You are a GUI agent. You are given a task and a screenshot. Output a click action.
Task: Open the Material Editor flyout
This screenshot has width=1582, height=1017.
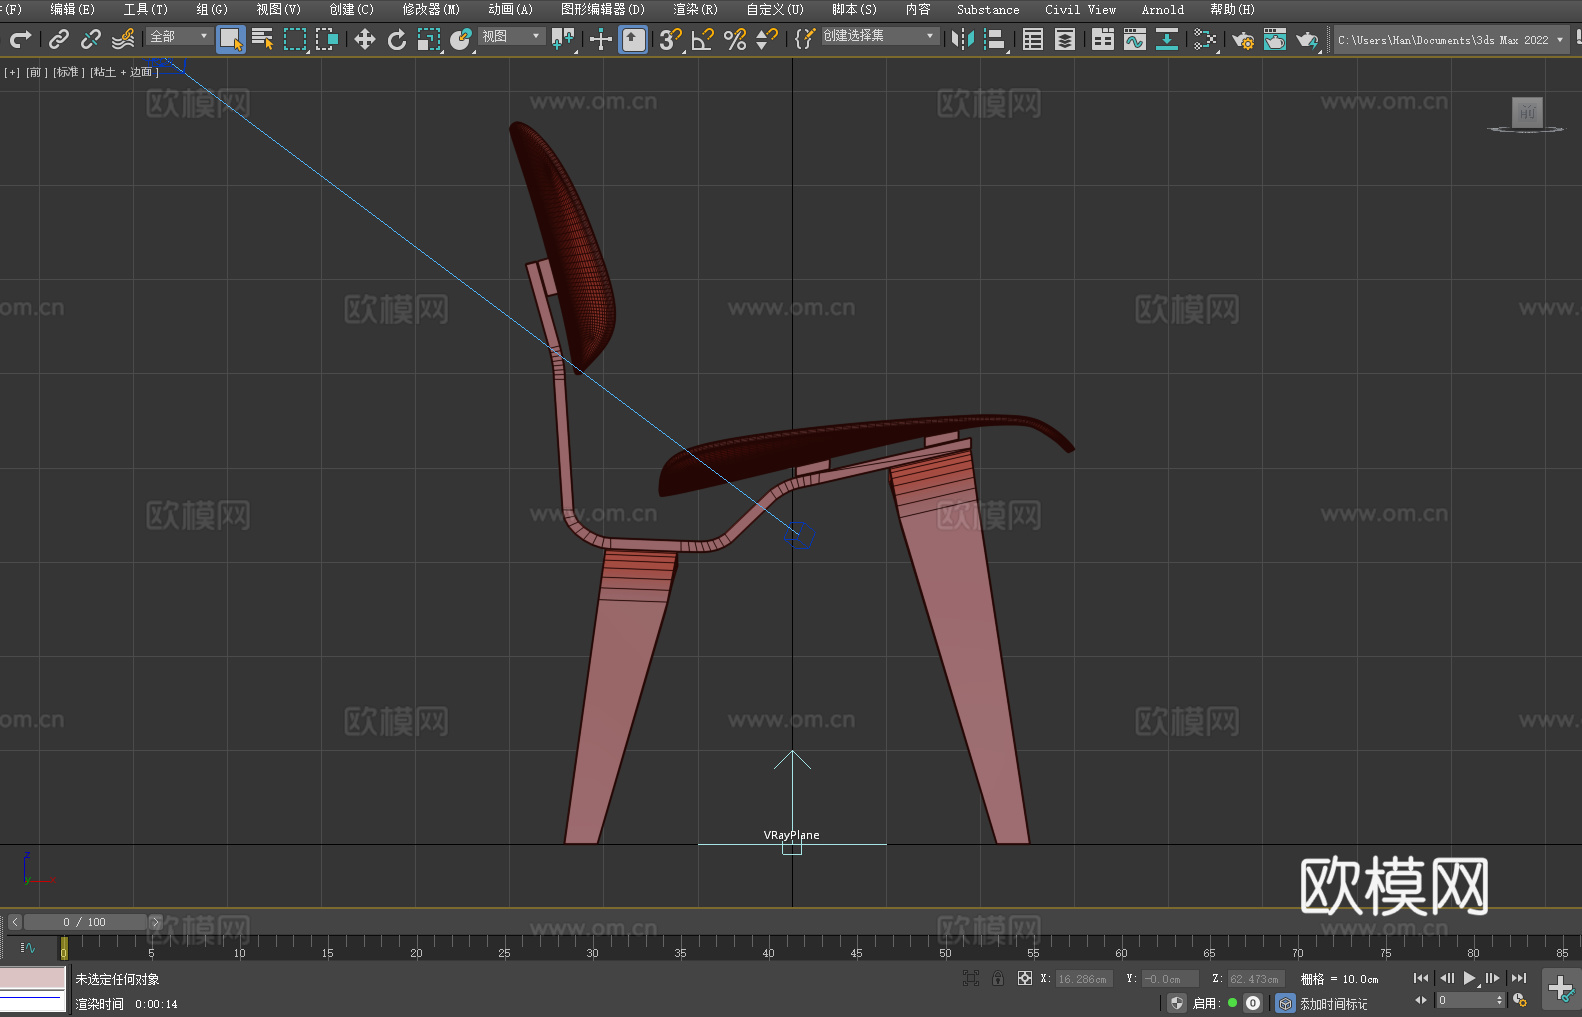[x=1205, y=39]
